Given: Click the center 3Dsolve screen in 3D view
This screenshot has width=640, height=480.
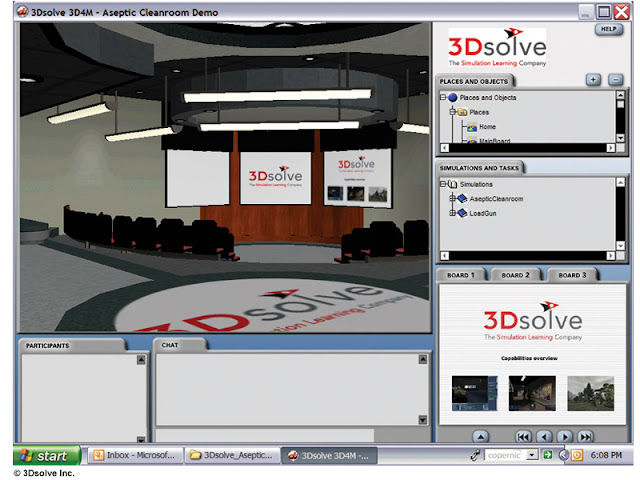Looking at the screenshot, I should click(x=276, y=177).
